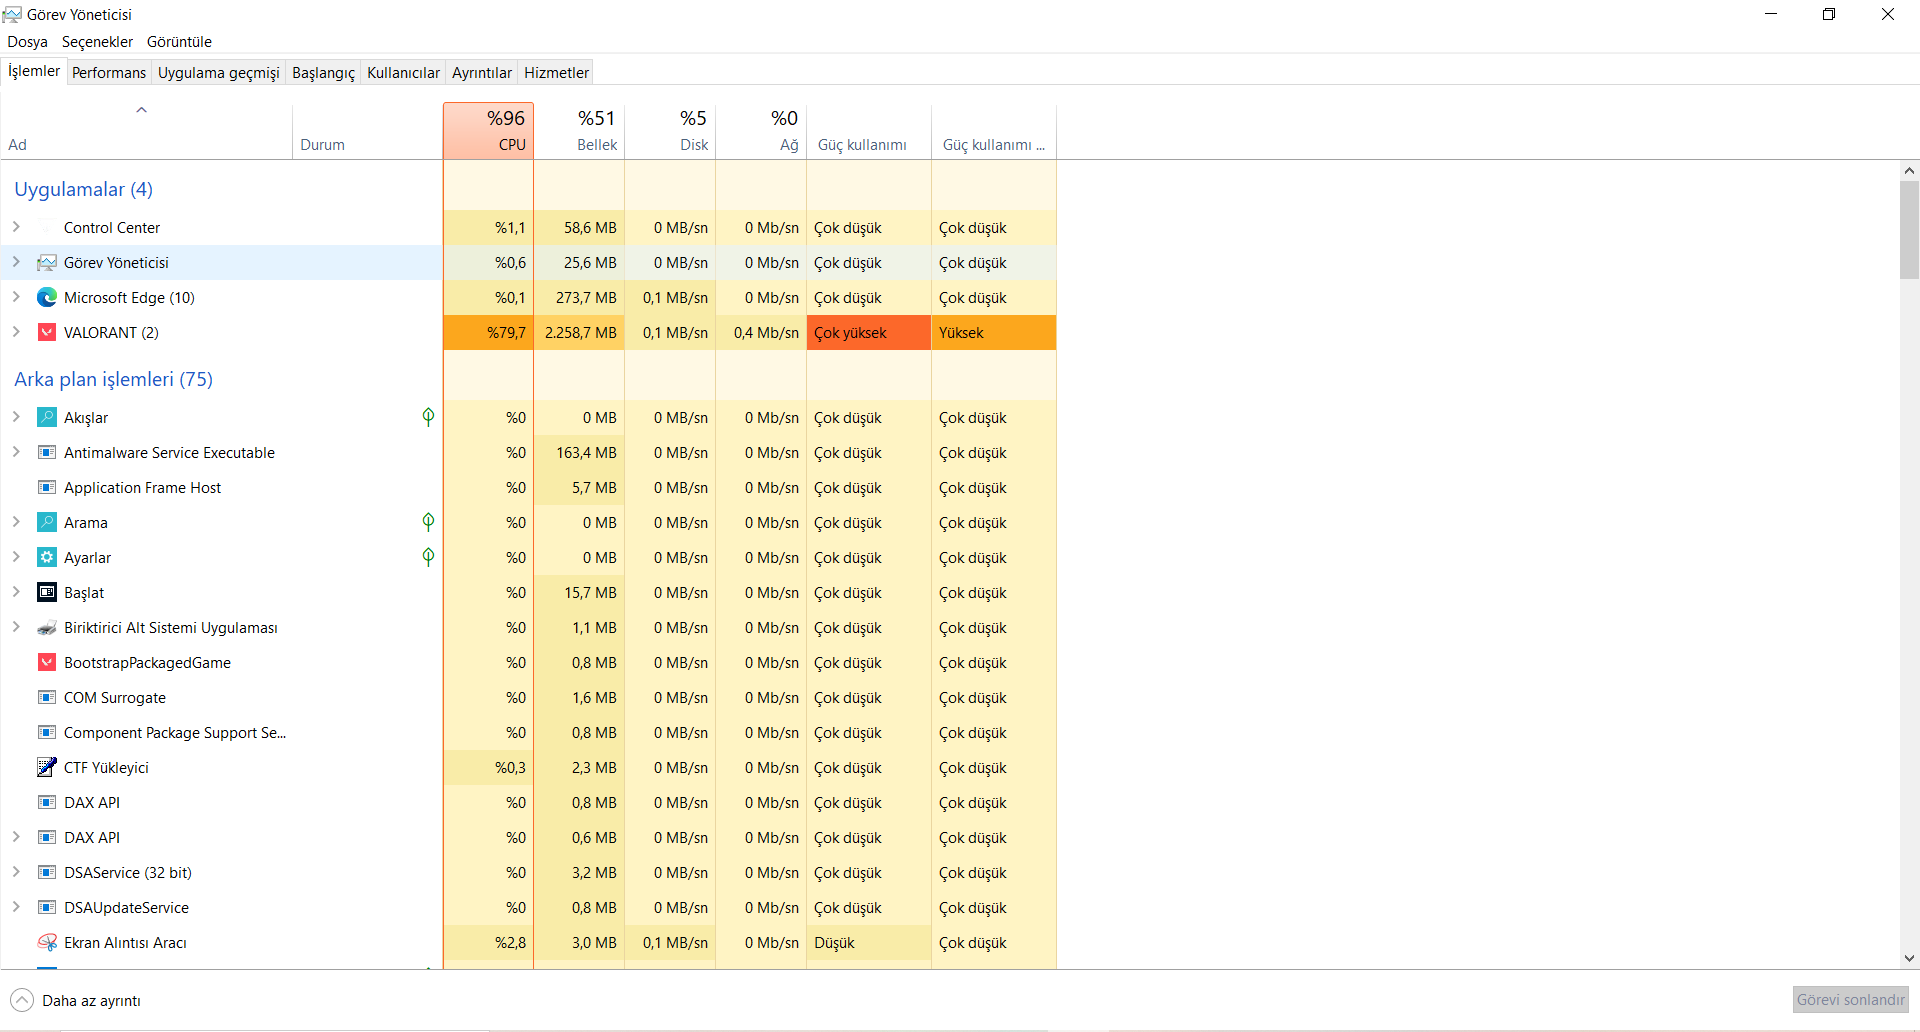Screen dimensions: 1920x1032
Task: Select the Arka plan işlemleri (75) header
Action: click(x=113, y=379)
